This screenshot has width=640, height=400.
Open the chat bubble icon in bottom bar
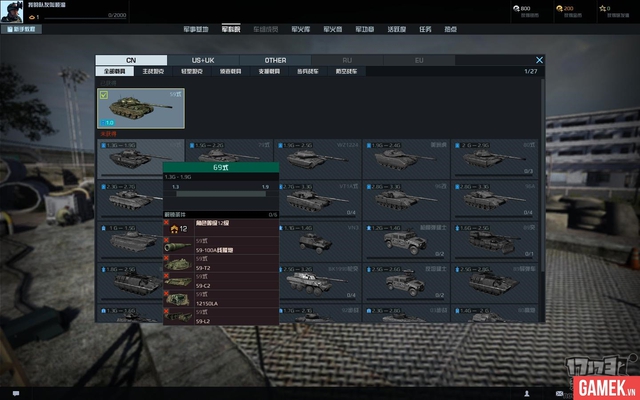16,393
